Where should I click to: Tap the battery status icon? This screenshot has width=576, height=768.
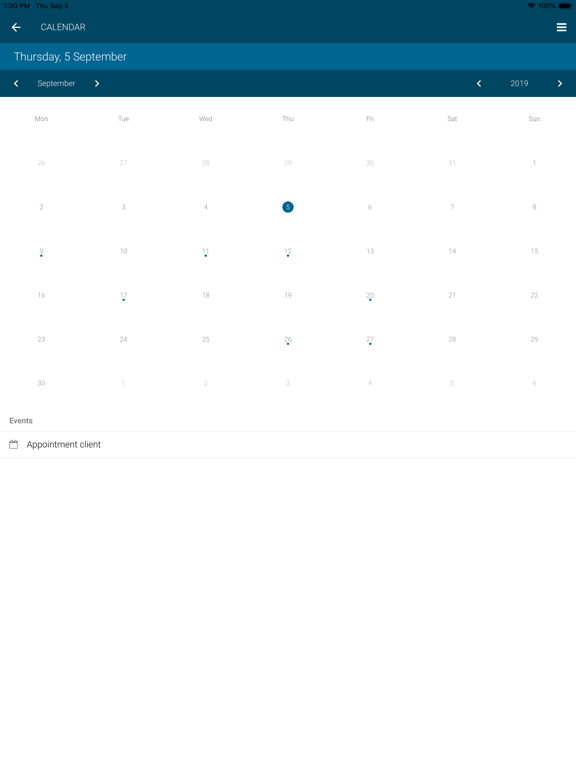tap(565, 6)
